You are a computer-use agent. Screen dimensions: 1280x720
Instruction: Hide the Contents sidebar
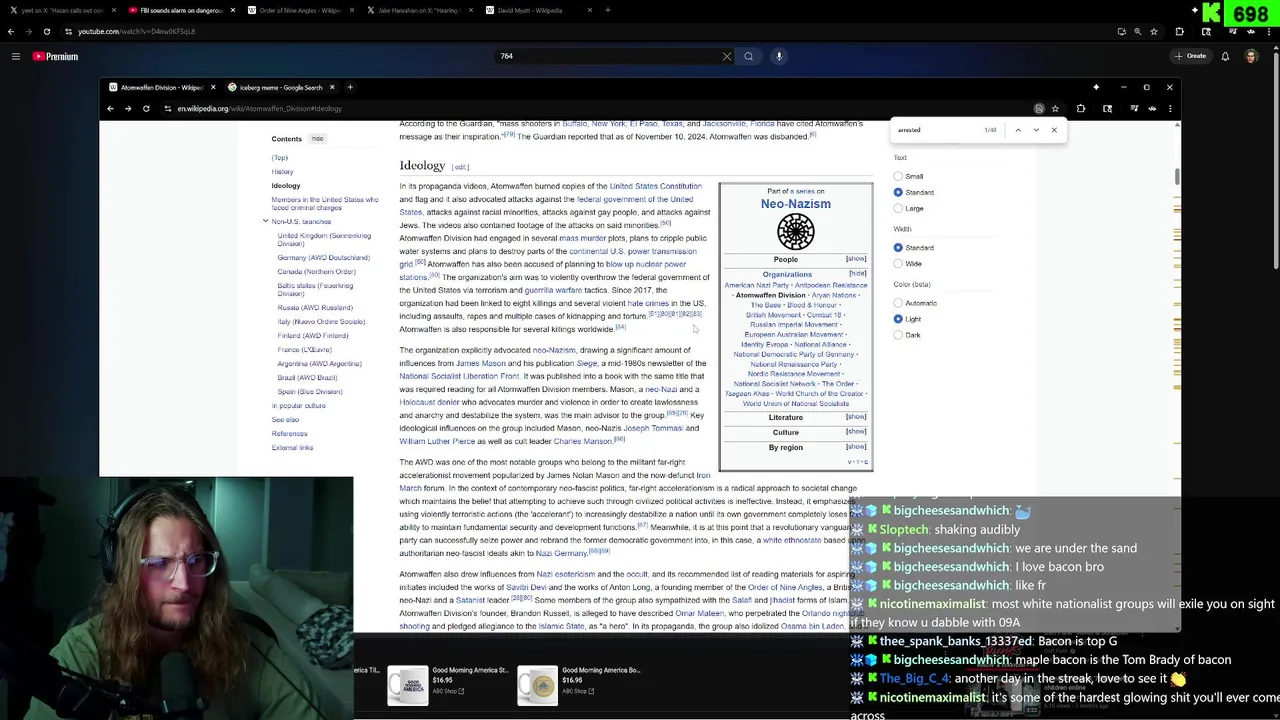click(x=317, y=139)
